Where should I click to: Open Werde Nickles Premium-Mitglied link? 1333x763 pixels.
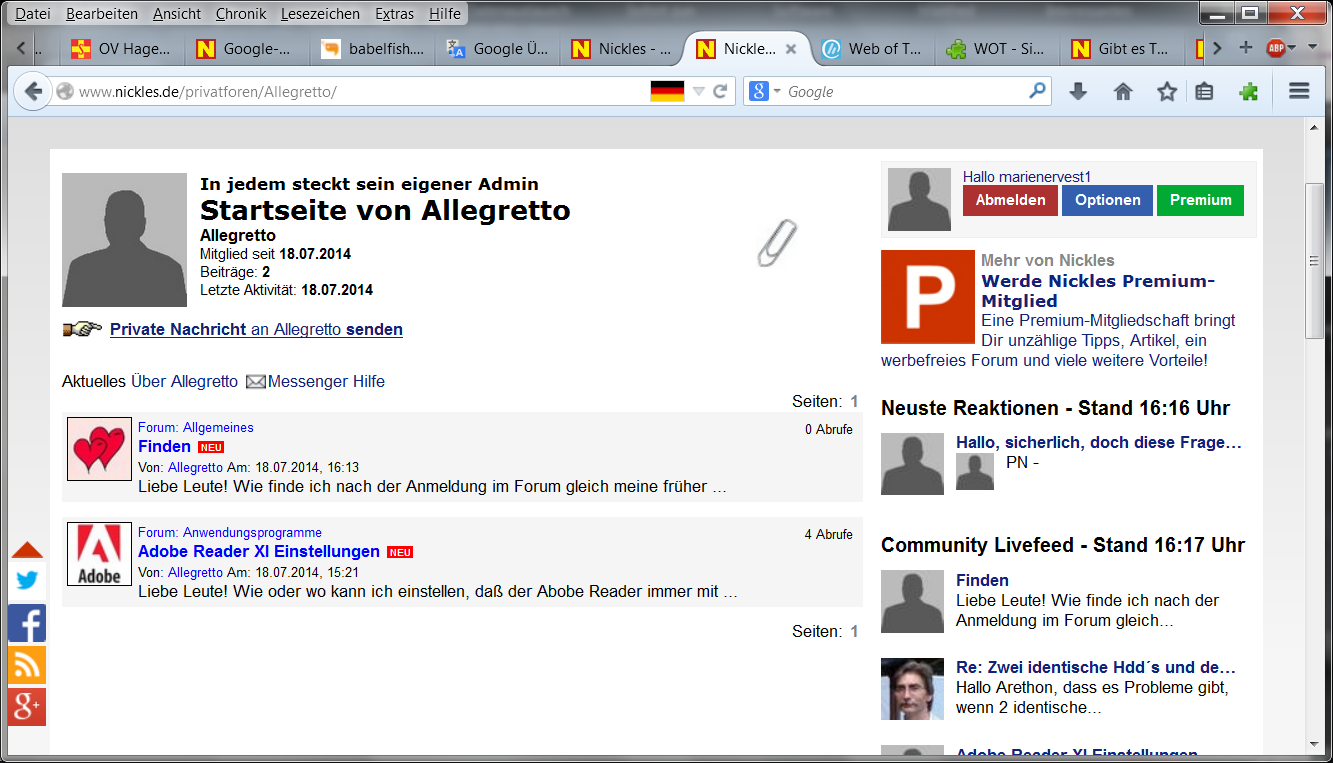(x=1098, y=291)
